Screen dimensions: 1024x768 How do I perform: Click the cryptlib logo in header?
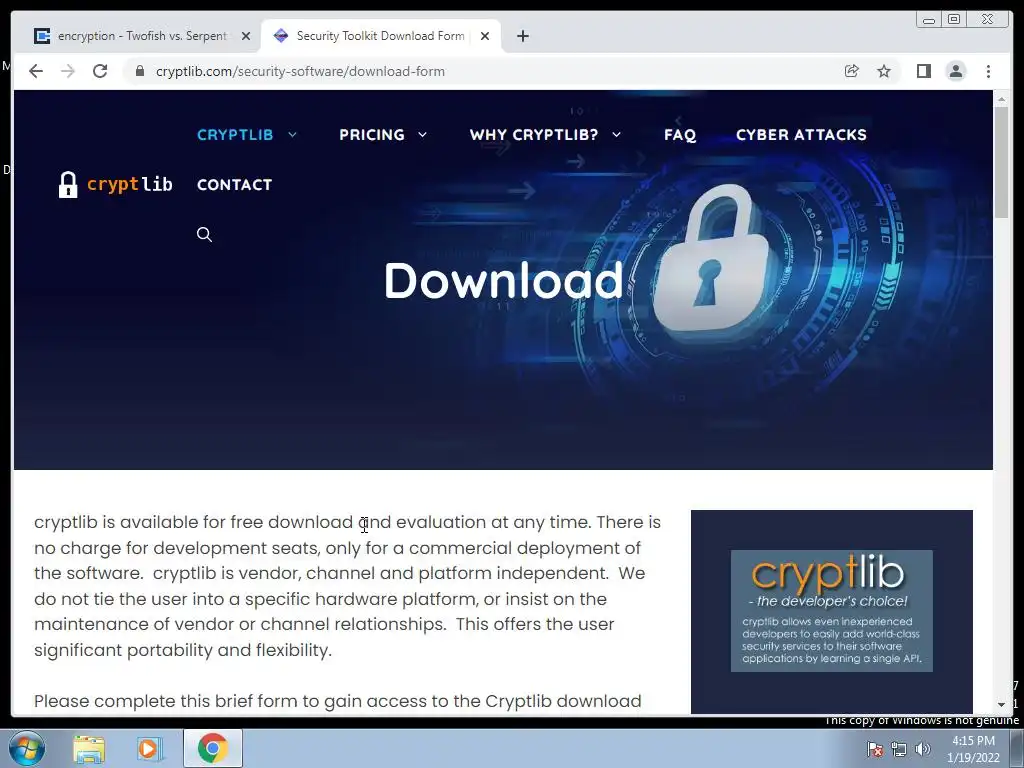[116, 185]
